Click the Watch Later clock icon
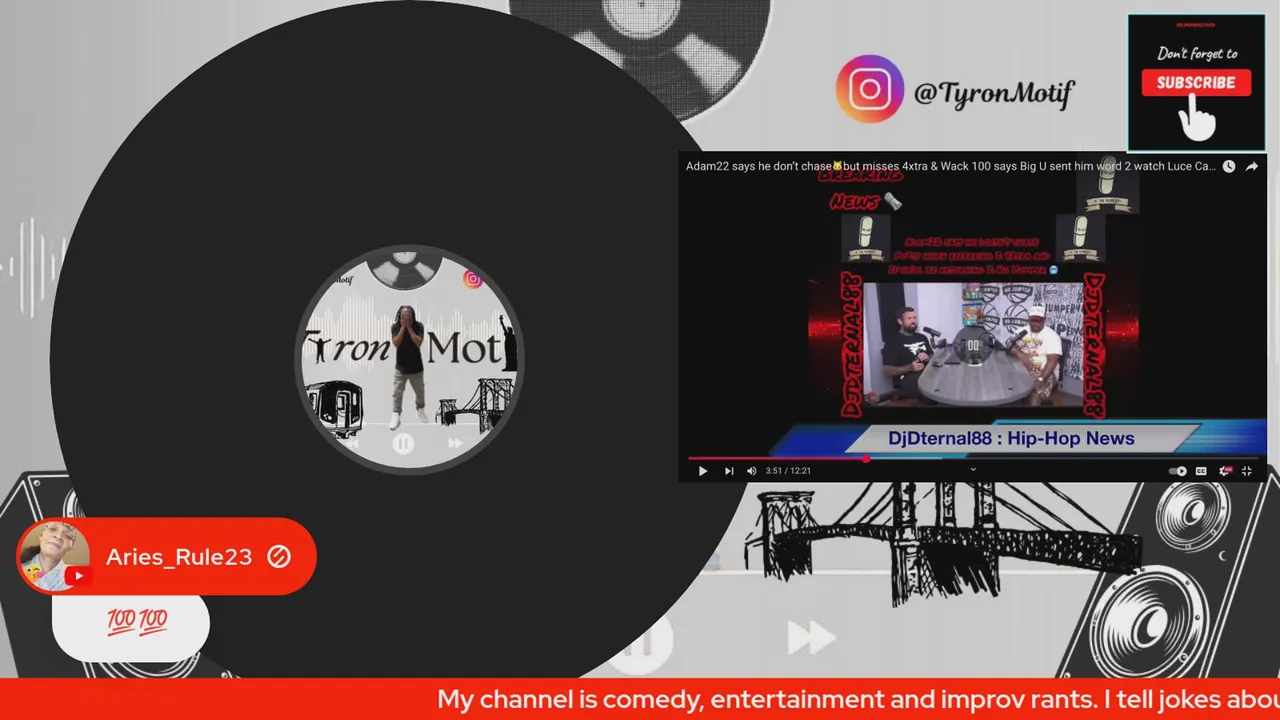 click(1229, 167)
